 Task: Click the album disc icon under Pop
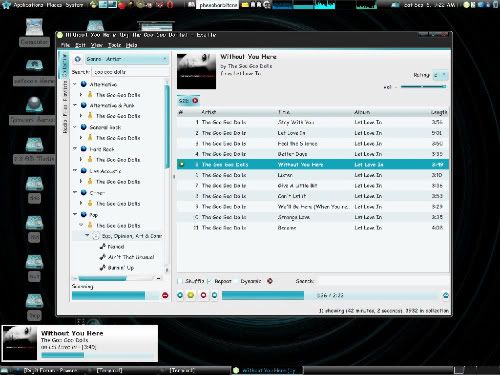coord(96,236)
